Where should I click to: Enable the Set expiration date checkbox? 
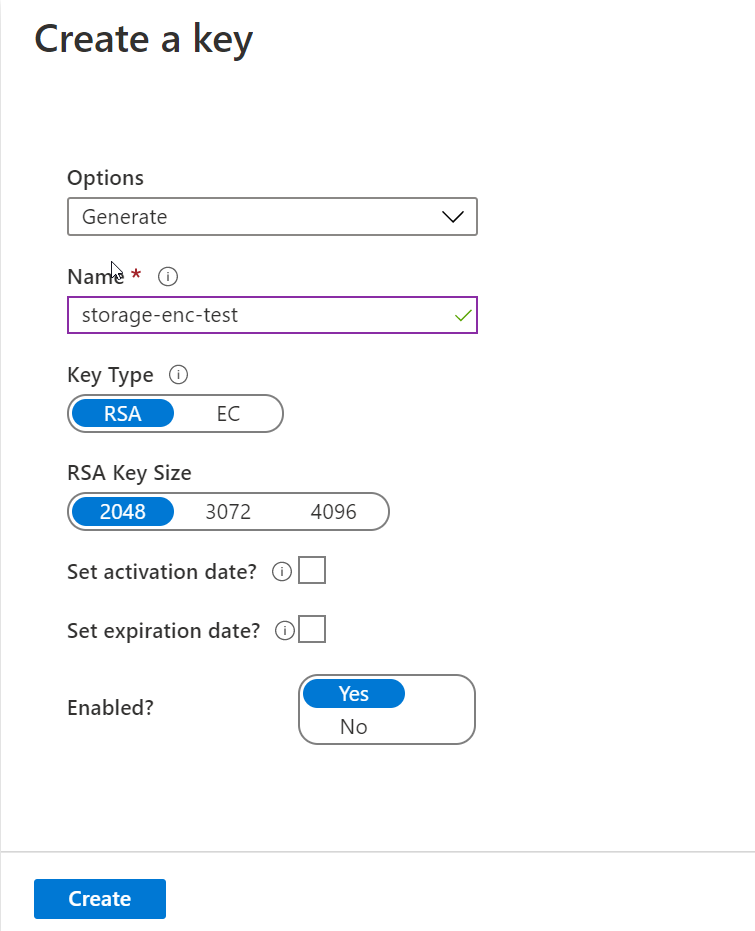[x=310, y=630]
